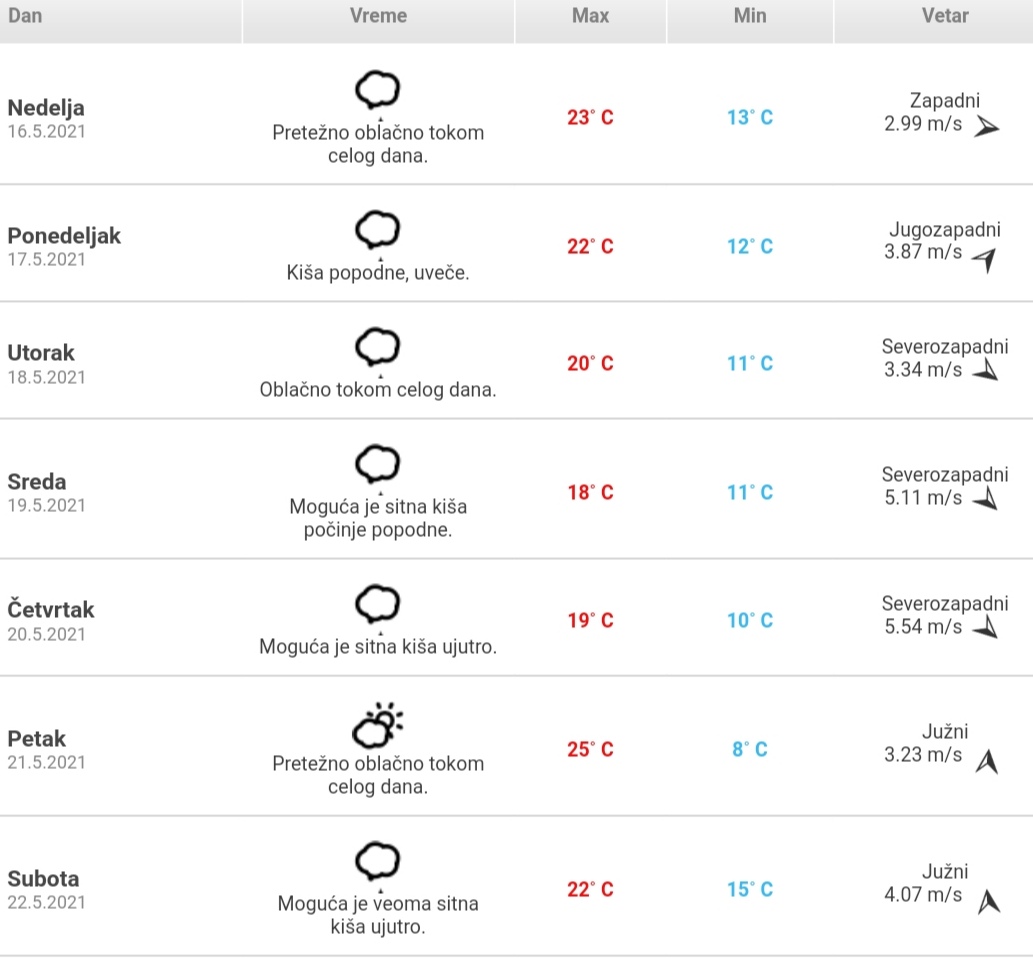Click the 25° C max temperature for Petak

(590, 749)
